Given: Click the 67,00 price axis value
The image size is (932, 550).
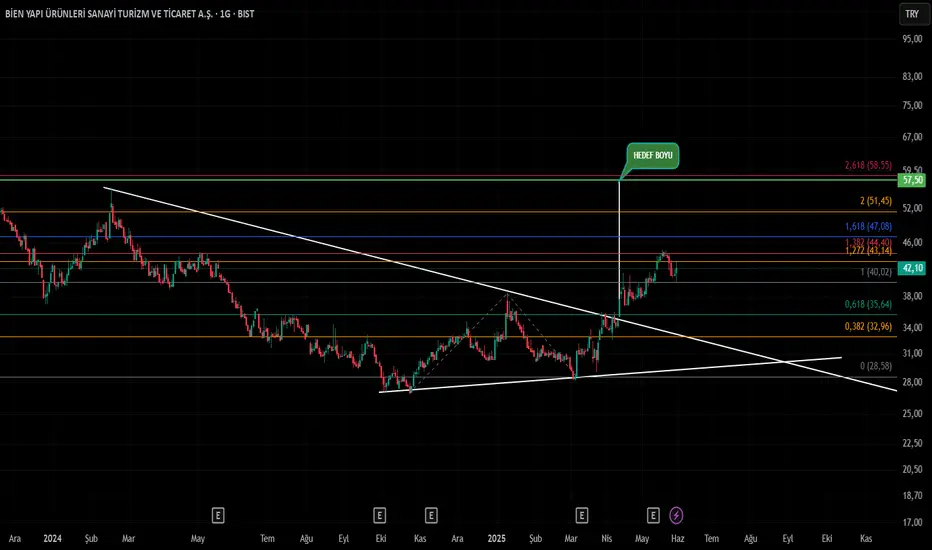Looking at the screenshot, I should point(912,137).
